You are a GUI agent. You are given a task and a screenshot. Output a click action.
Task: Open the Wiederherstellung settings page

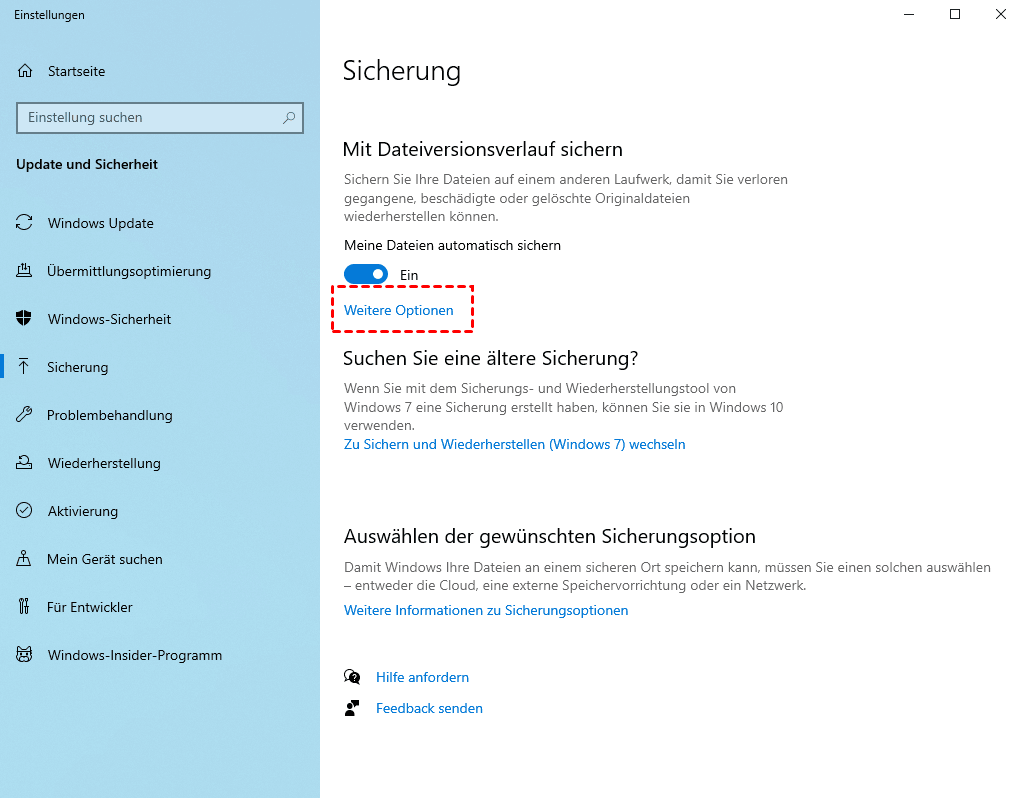pos(103,463)
